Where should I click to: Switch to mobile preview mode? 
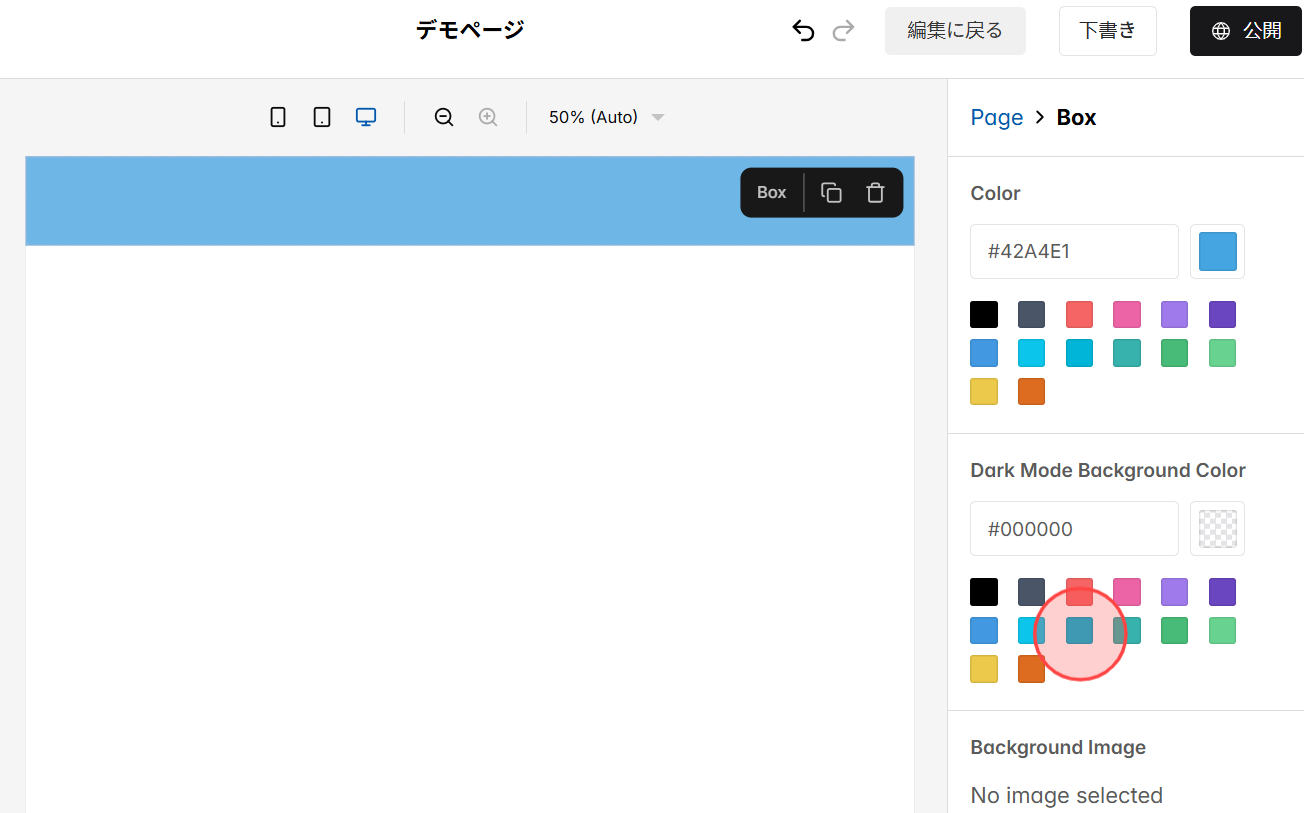(277, 116)
